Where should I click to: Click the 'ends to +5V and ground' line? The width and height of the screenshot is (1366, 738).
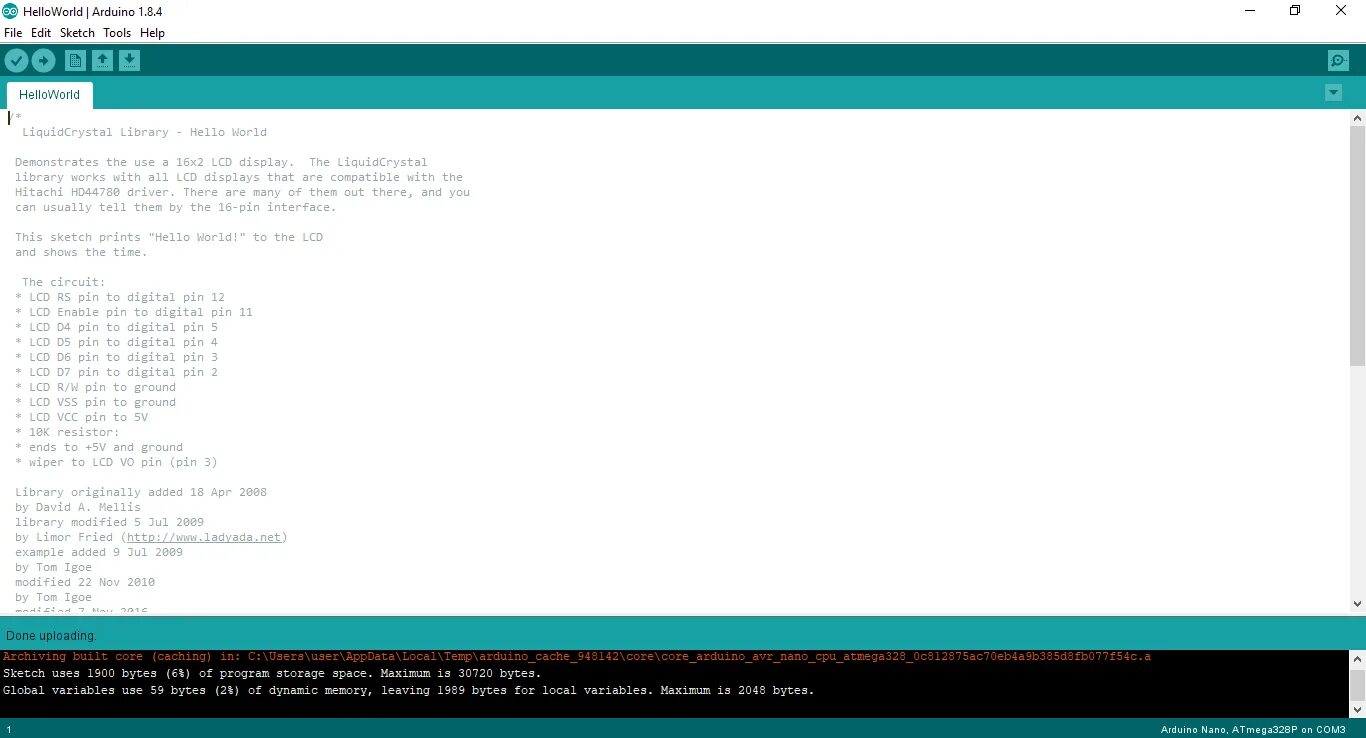99,447
